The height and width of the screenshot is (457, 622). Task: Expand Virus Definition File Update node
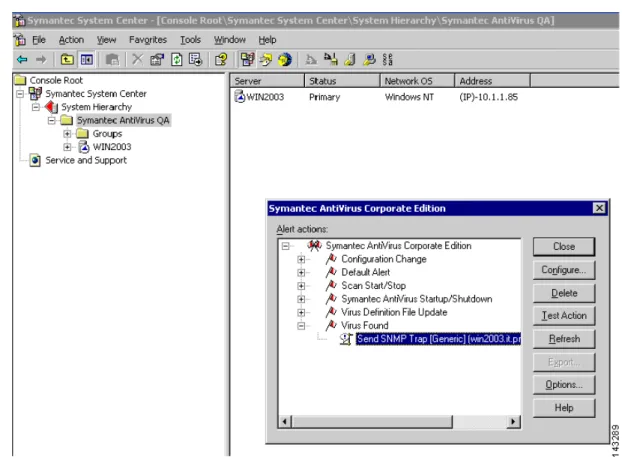tap(301, 312)
